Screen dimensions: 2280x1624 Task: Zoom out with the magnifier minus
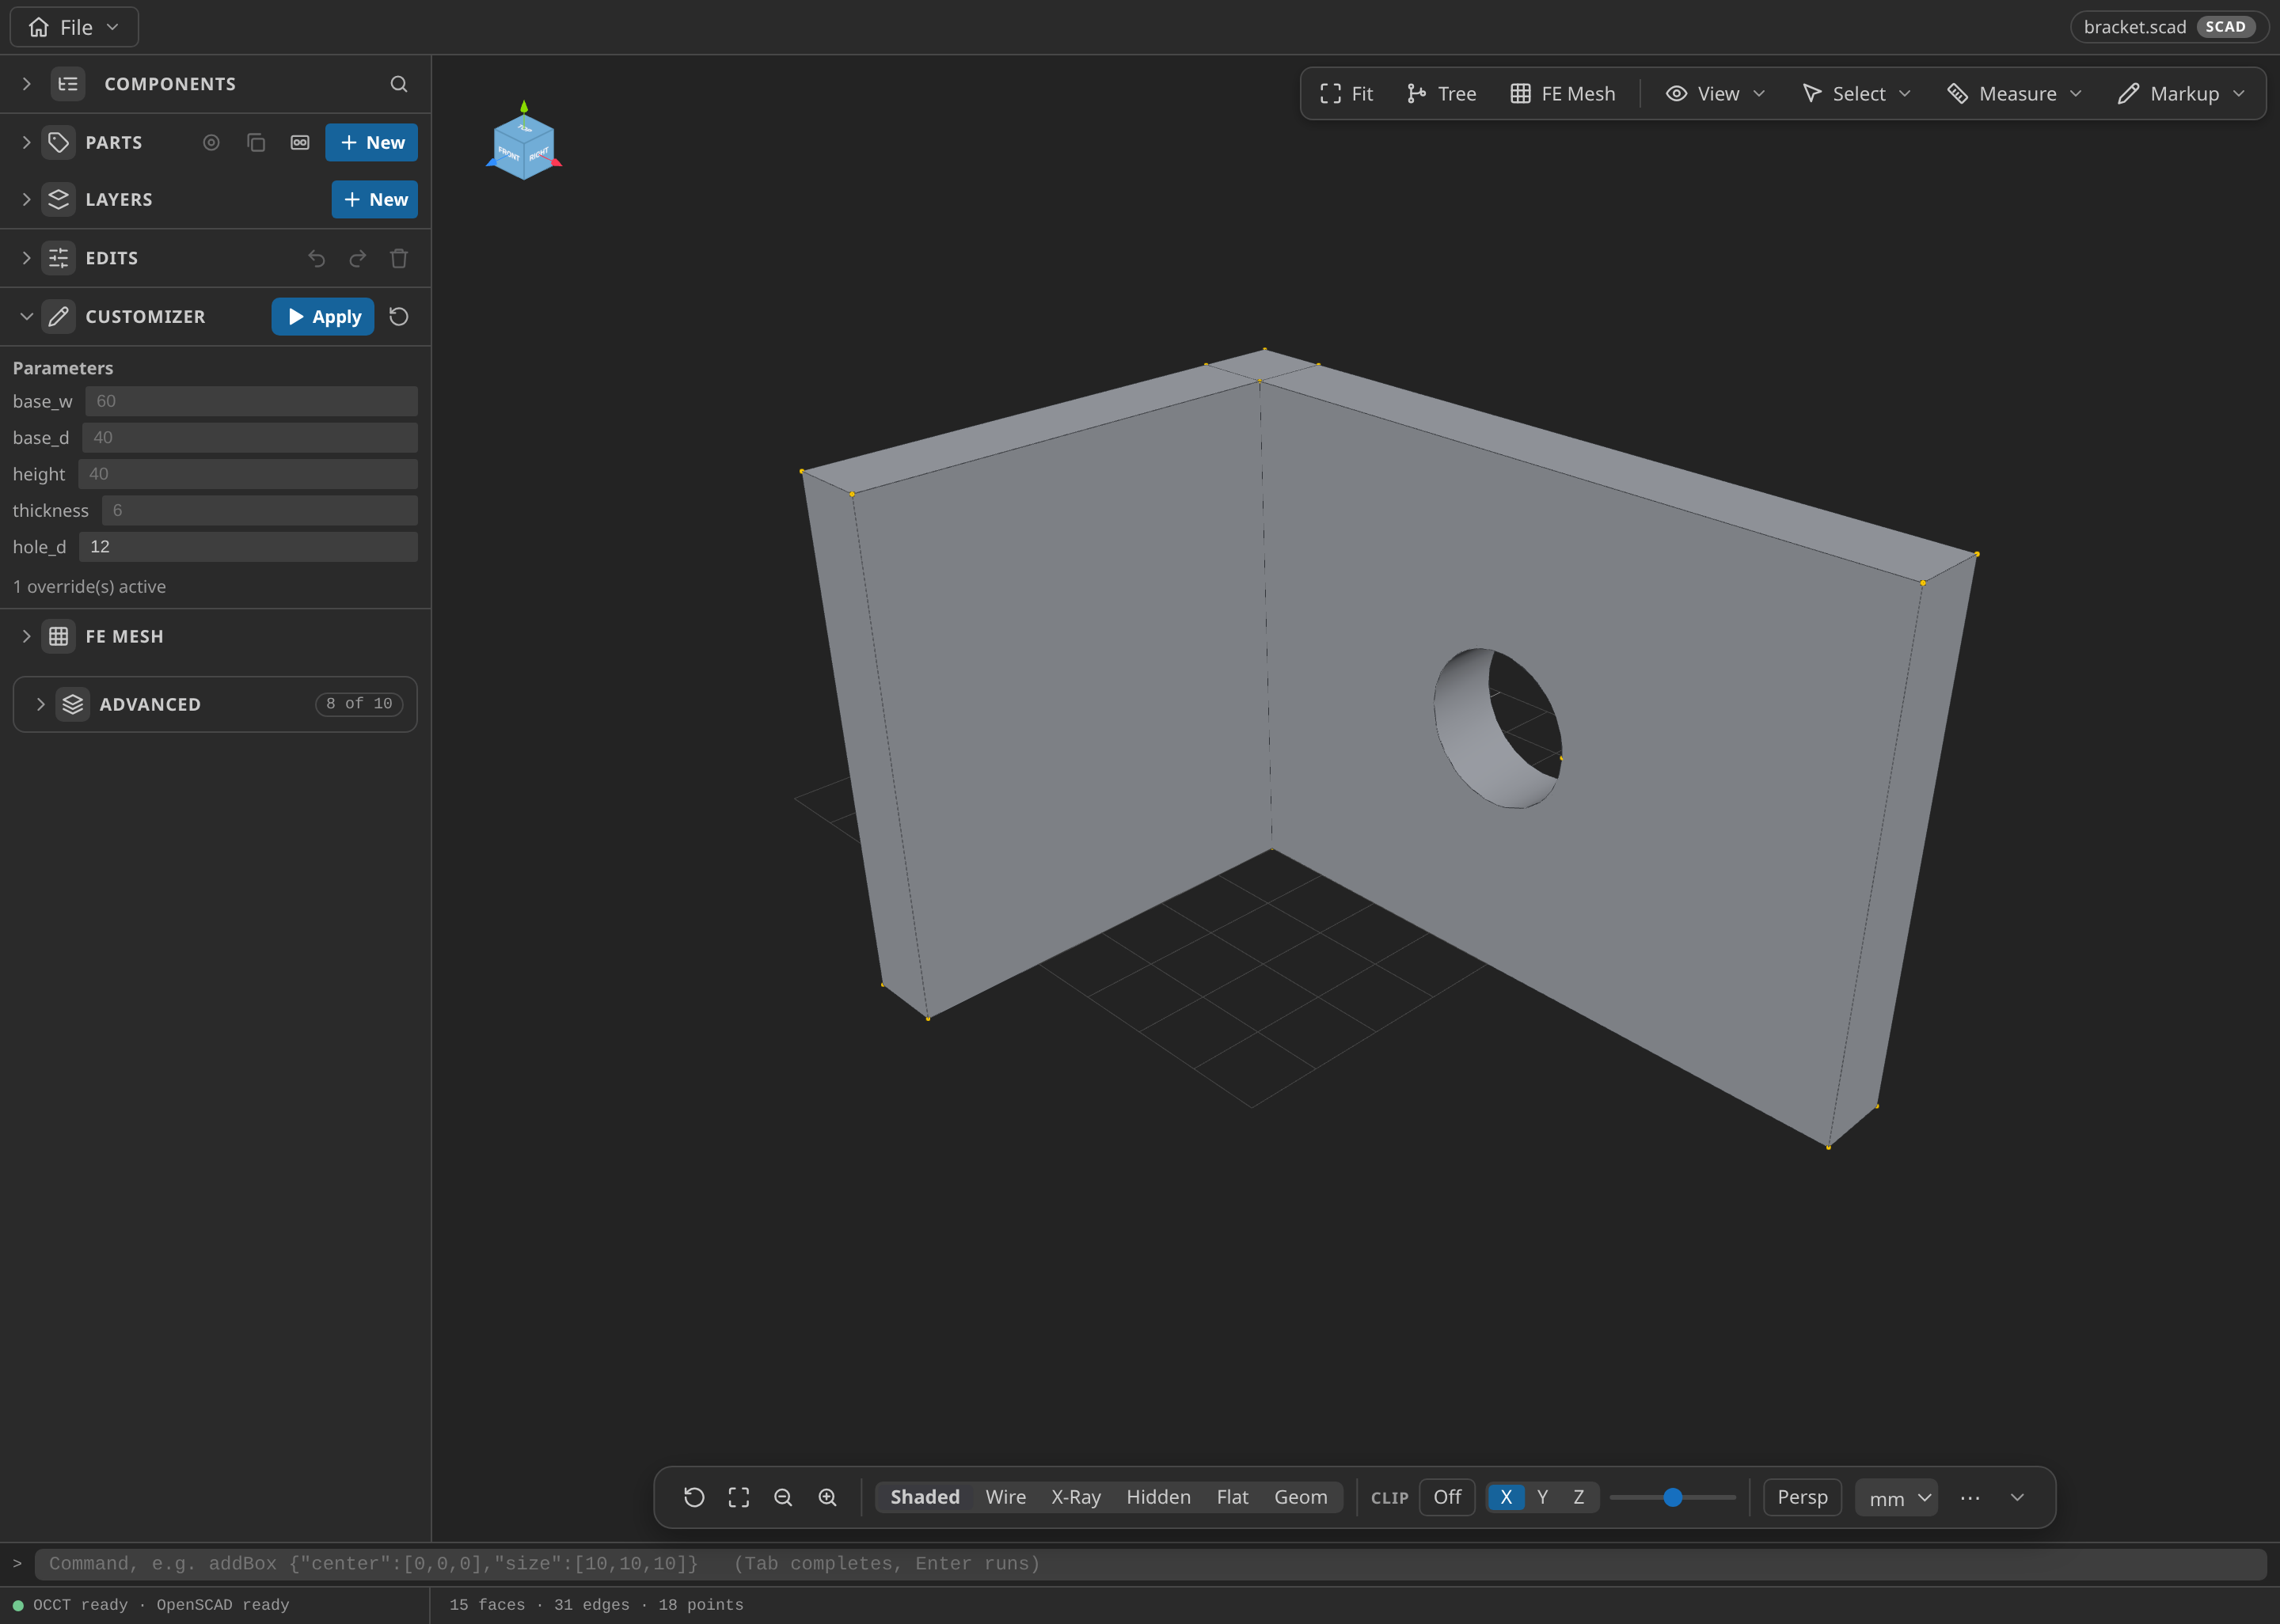point(783,1497)
